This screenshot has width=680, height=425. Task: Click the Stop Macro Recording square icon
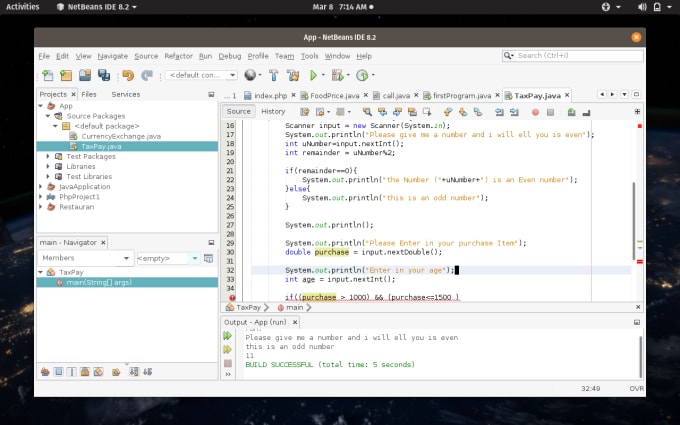pos(550,112)
